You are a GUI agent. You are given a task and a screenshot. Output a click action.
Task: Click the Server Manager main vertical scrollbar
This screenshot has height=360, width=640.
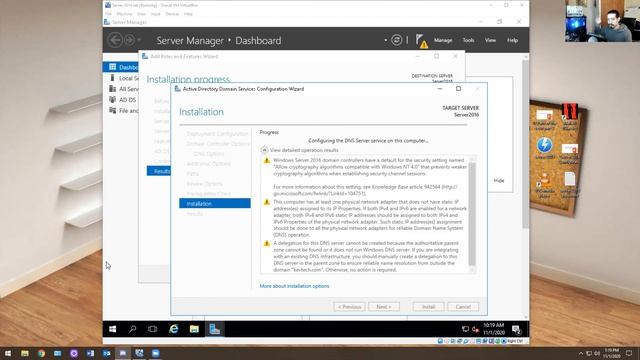coord(526,143)
